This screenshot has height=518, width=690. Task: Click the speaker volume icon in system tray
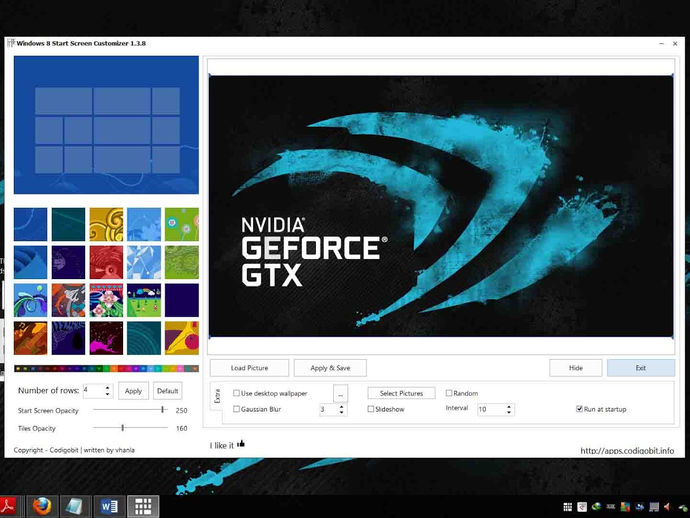coord(667,507)
